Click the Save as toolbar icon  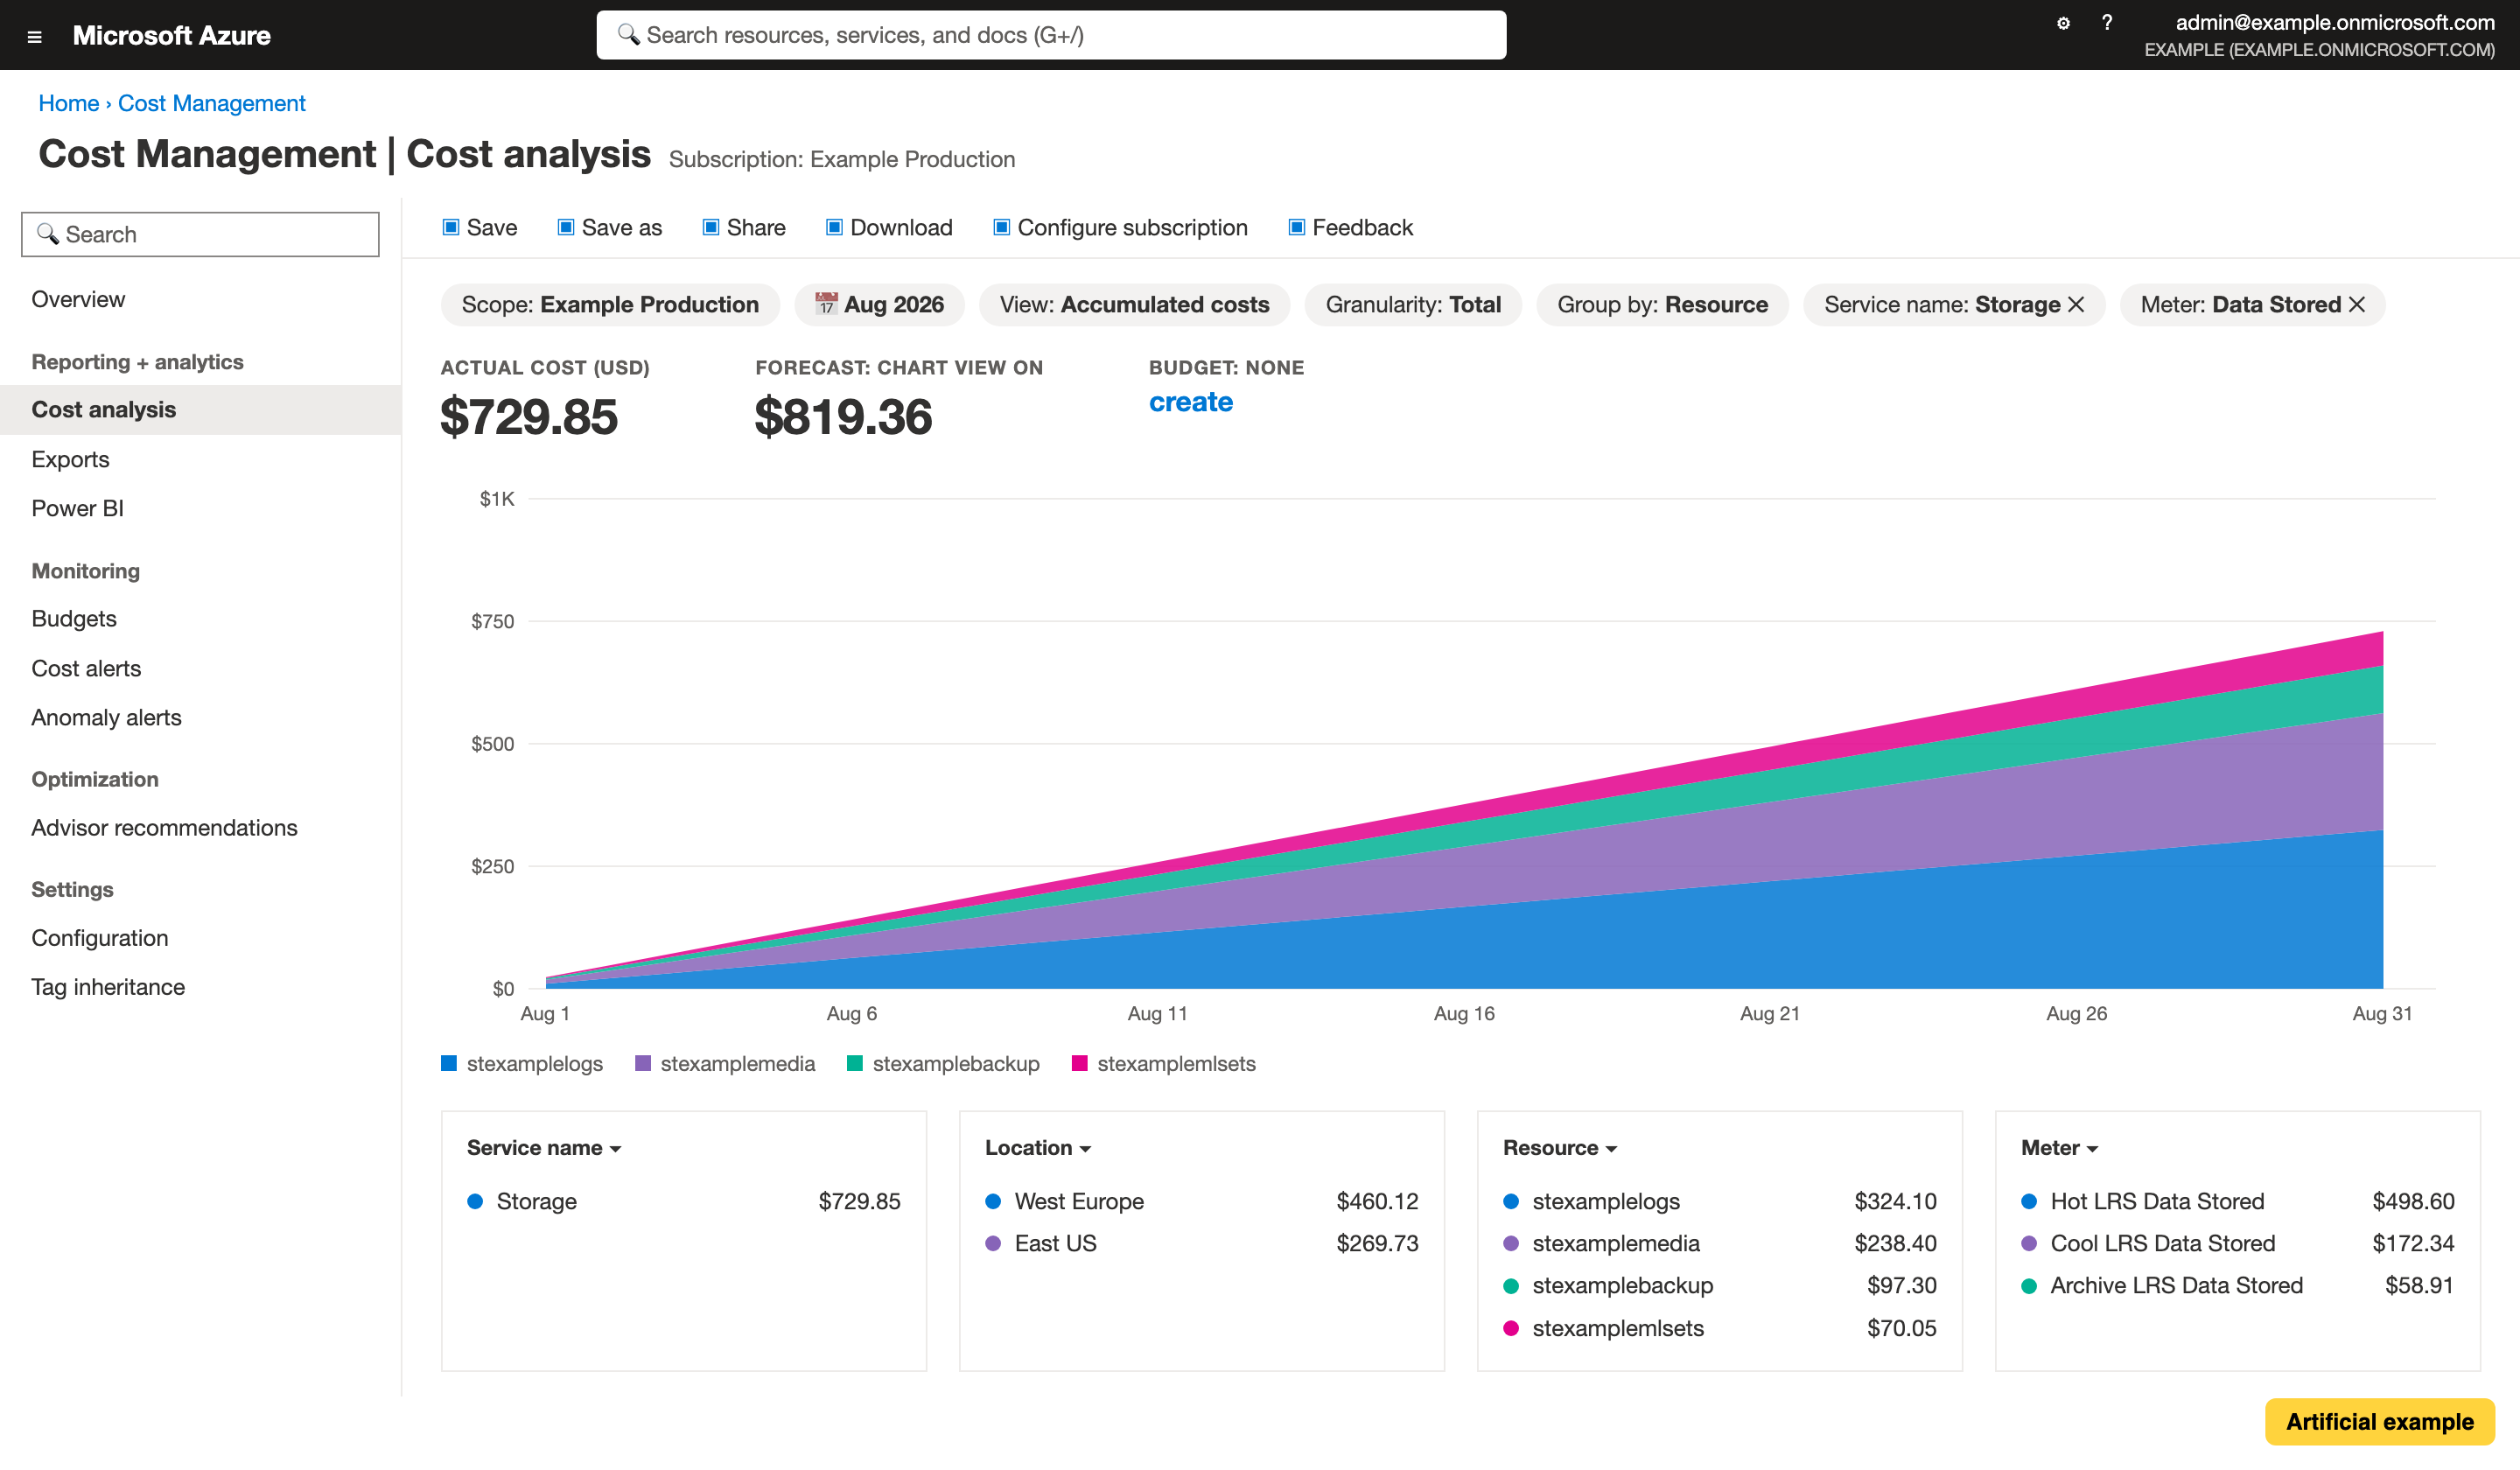pyautogui.click(x=566, y=227)
